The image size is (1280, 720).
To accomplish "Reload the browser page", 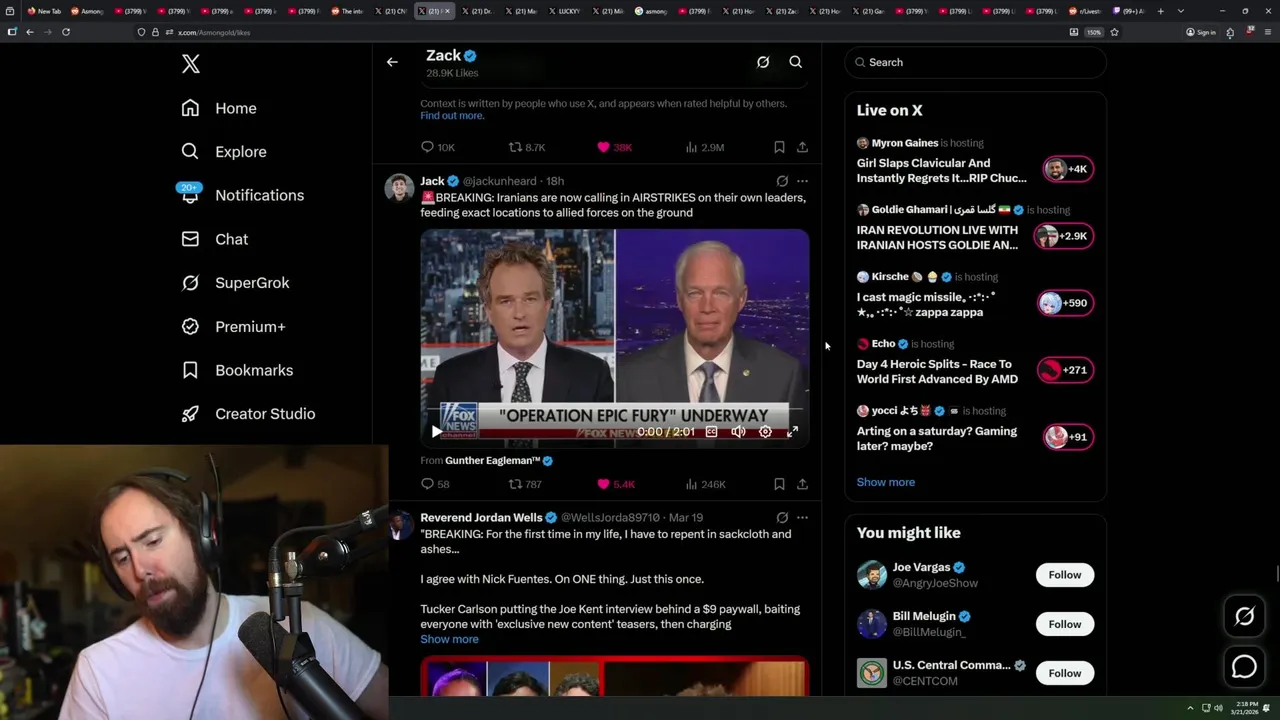I will pos(66,32).
